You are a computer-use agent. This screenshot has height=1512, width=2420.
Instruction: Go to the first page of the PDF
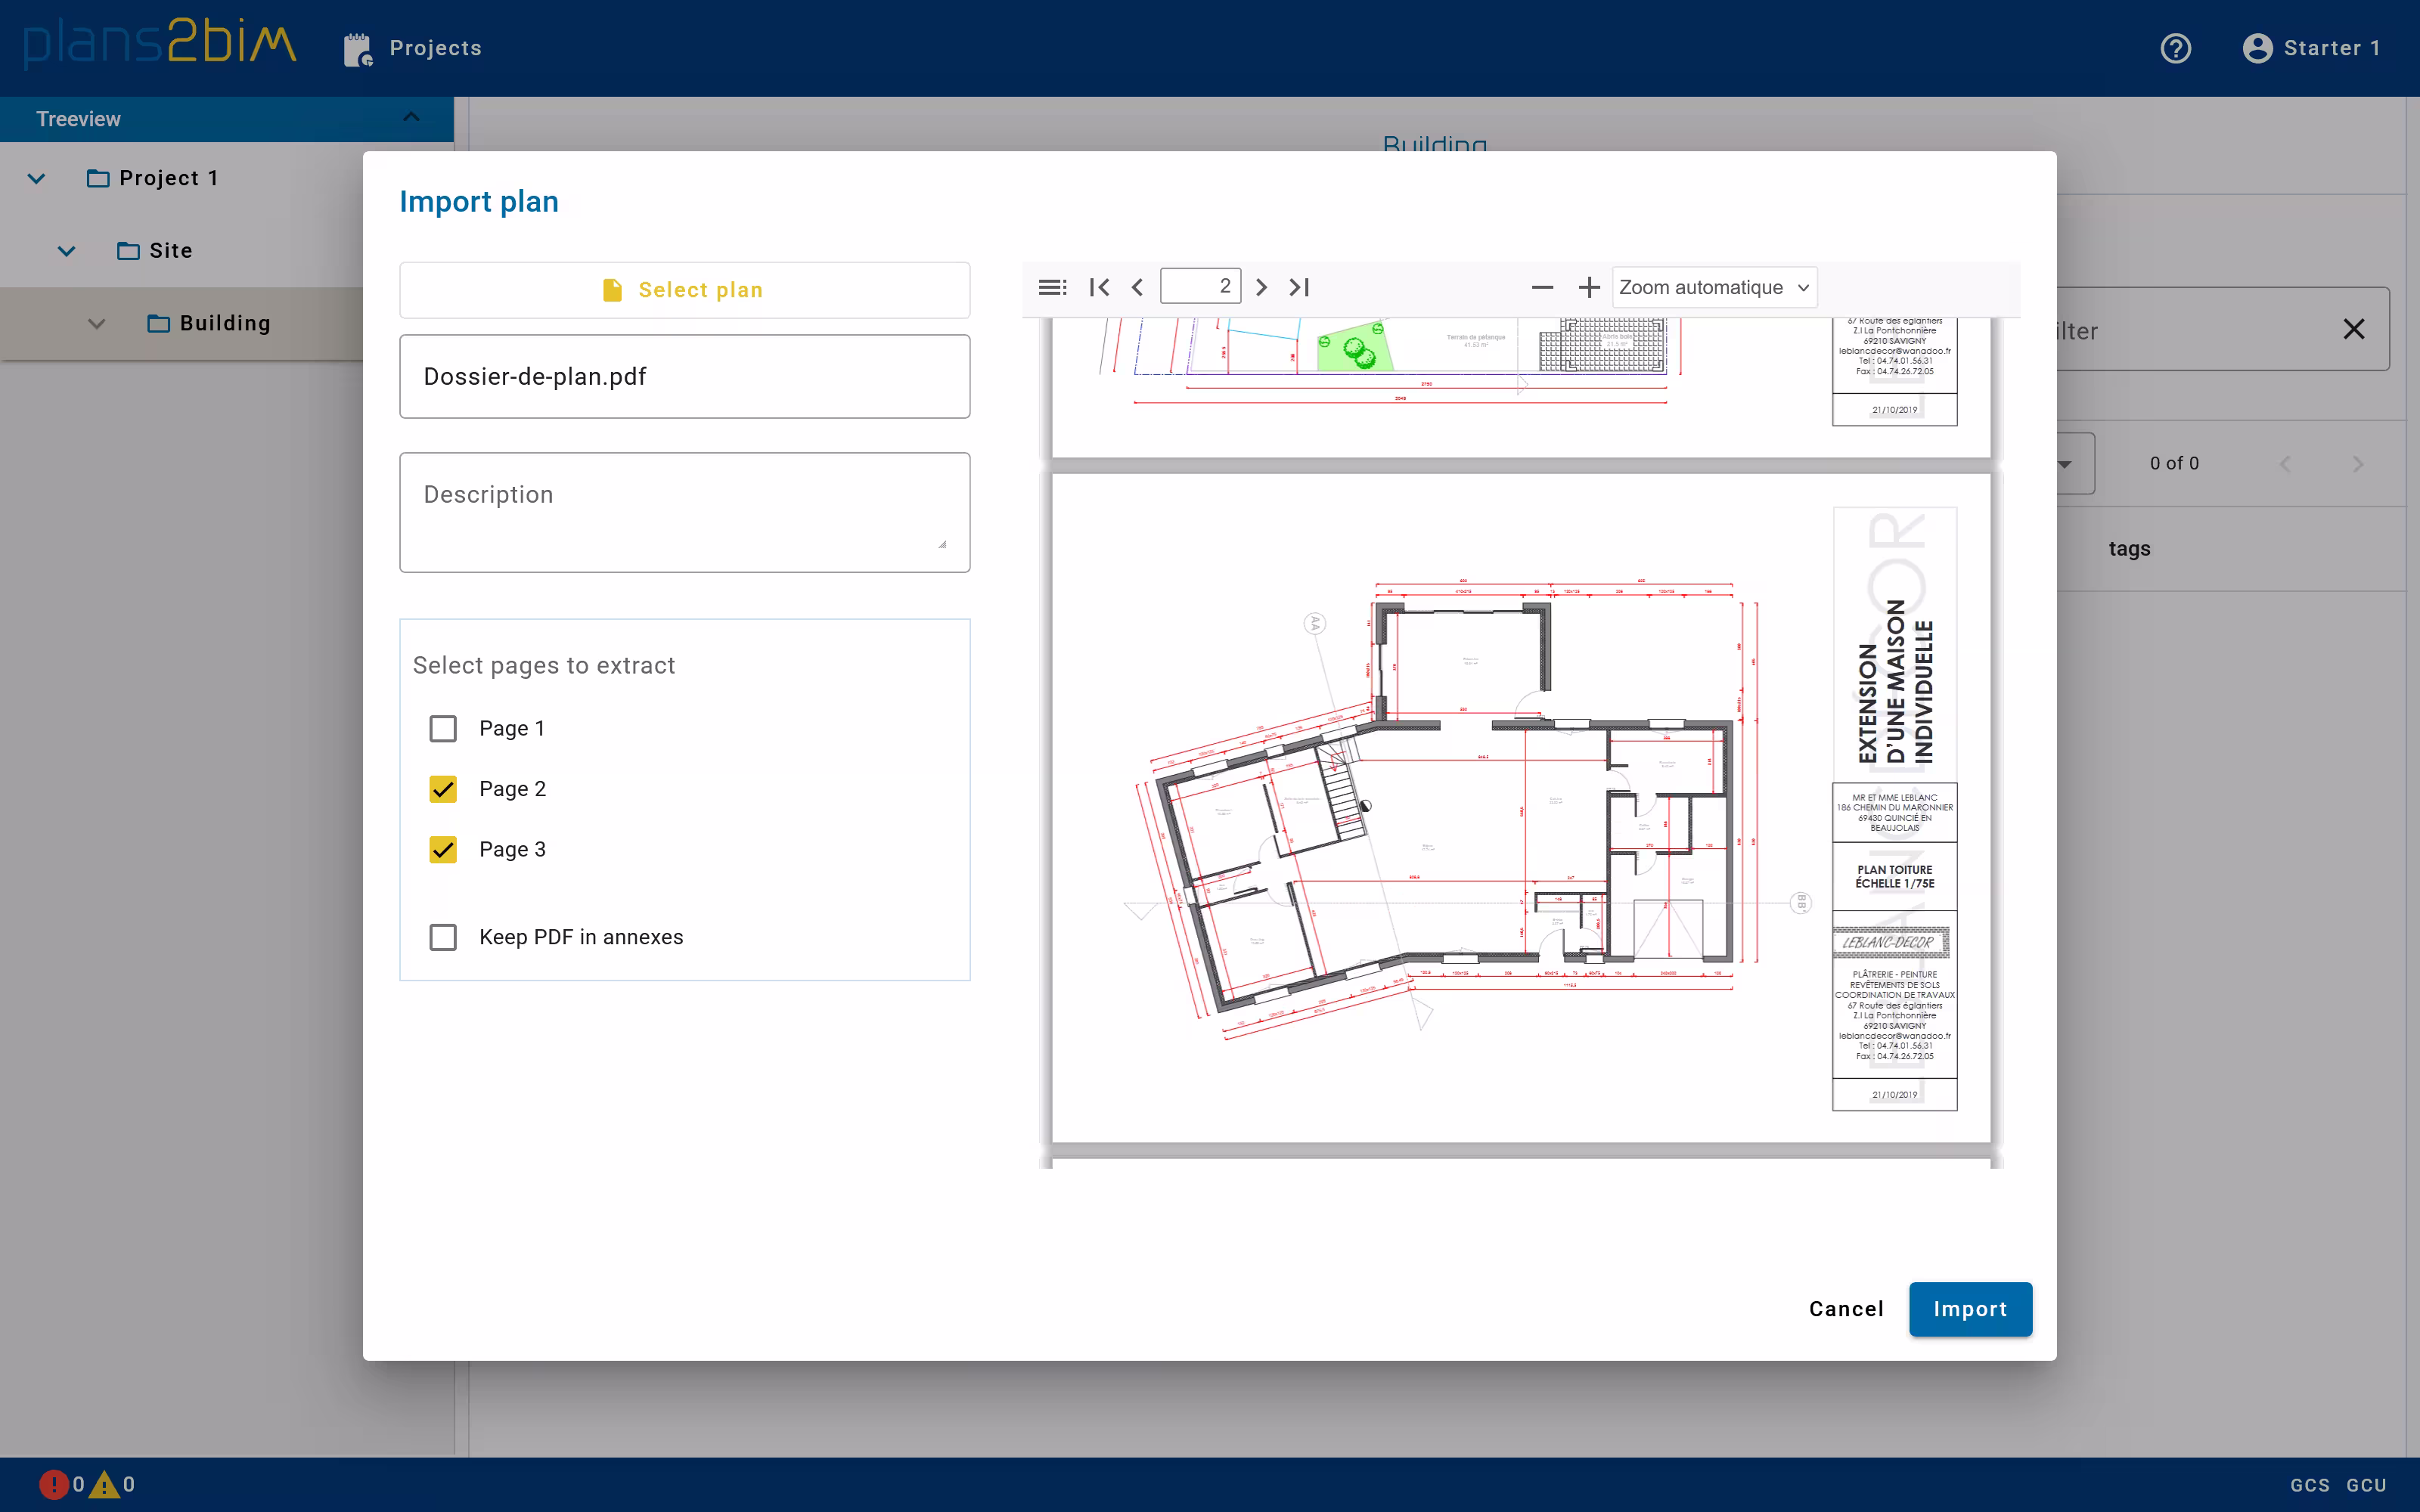point(1098,287)
